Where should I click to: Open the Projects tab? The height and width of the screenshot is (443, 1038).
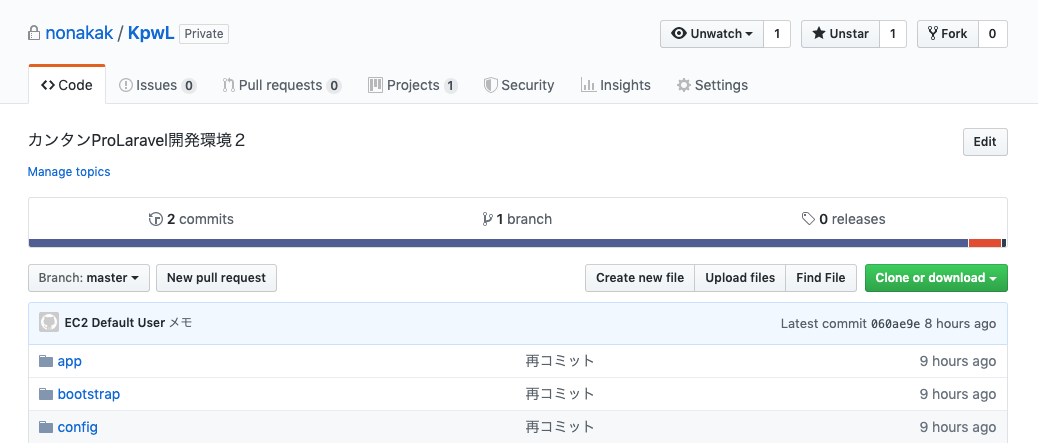pos(412,85)
